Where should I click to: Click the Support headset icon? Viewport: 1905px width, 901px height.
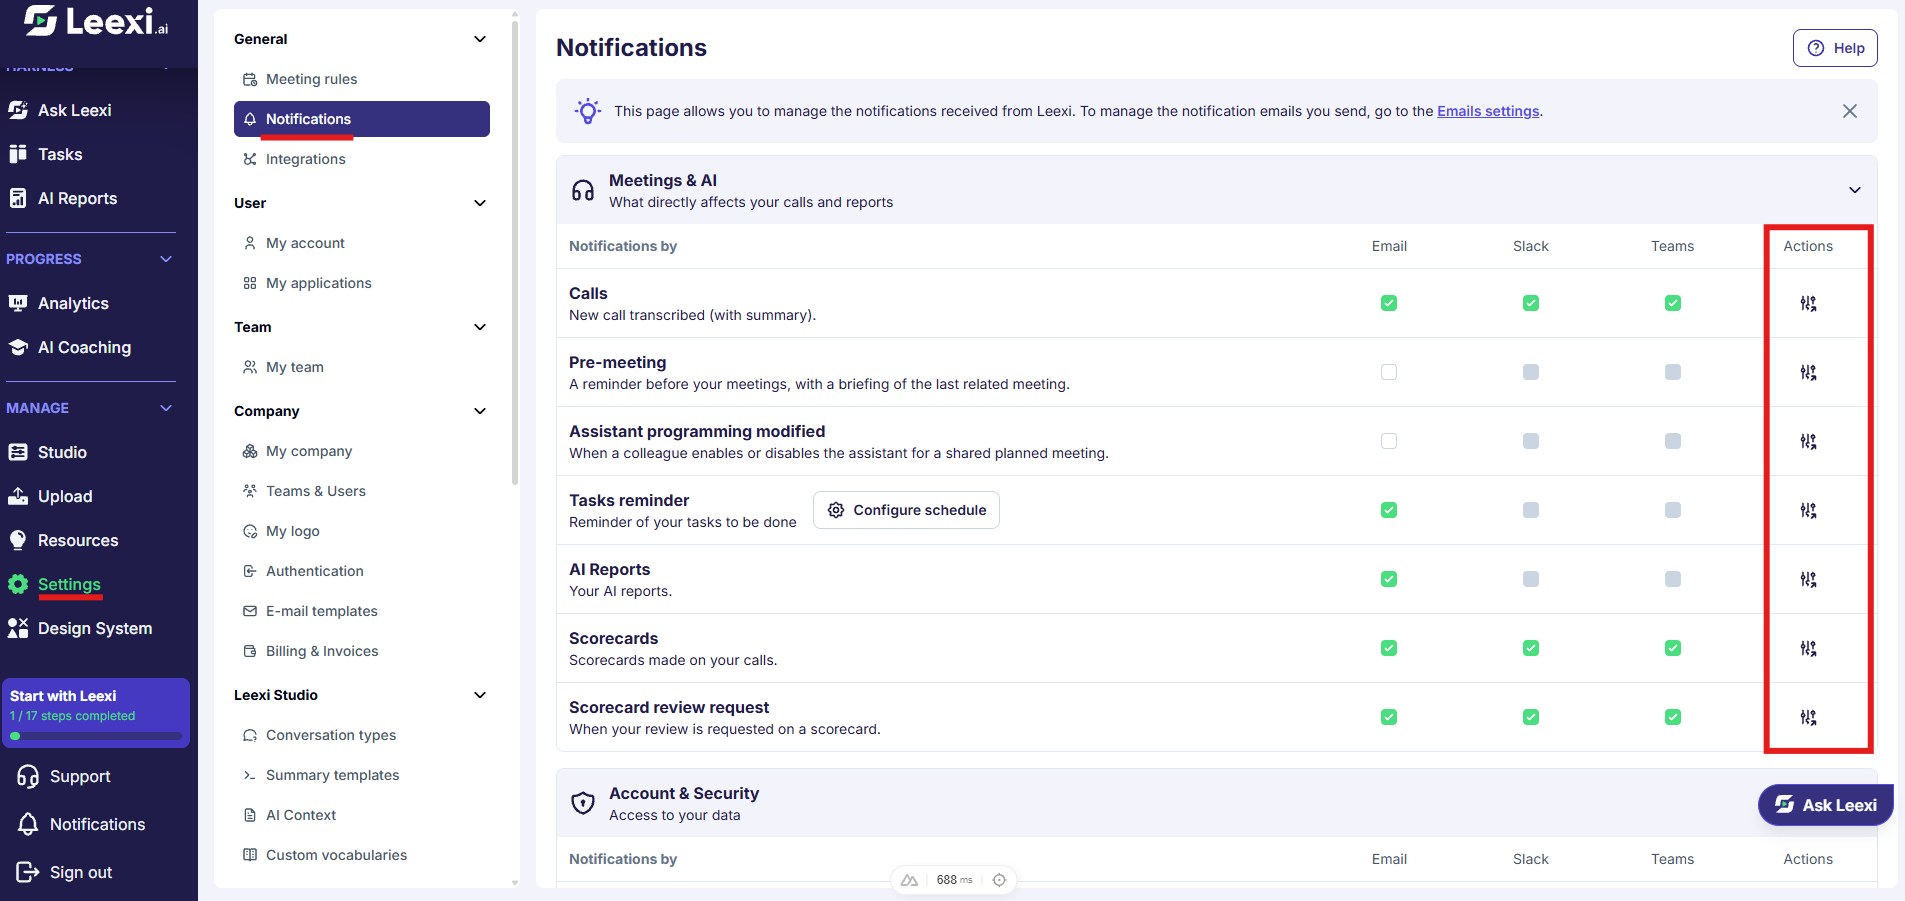click(x=28, y=776)
